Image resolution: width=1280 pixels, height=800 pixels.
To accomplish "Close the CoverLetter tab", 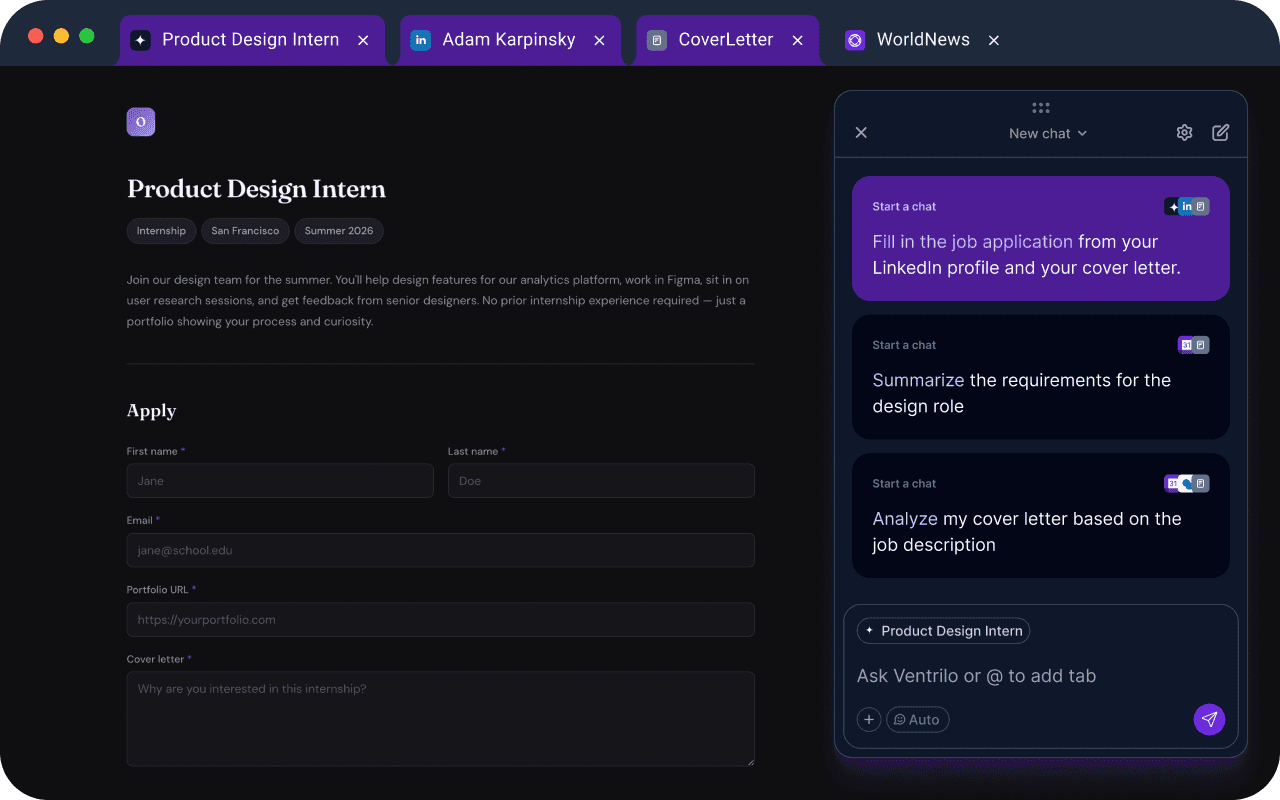I will tap(797, 40).
